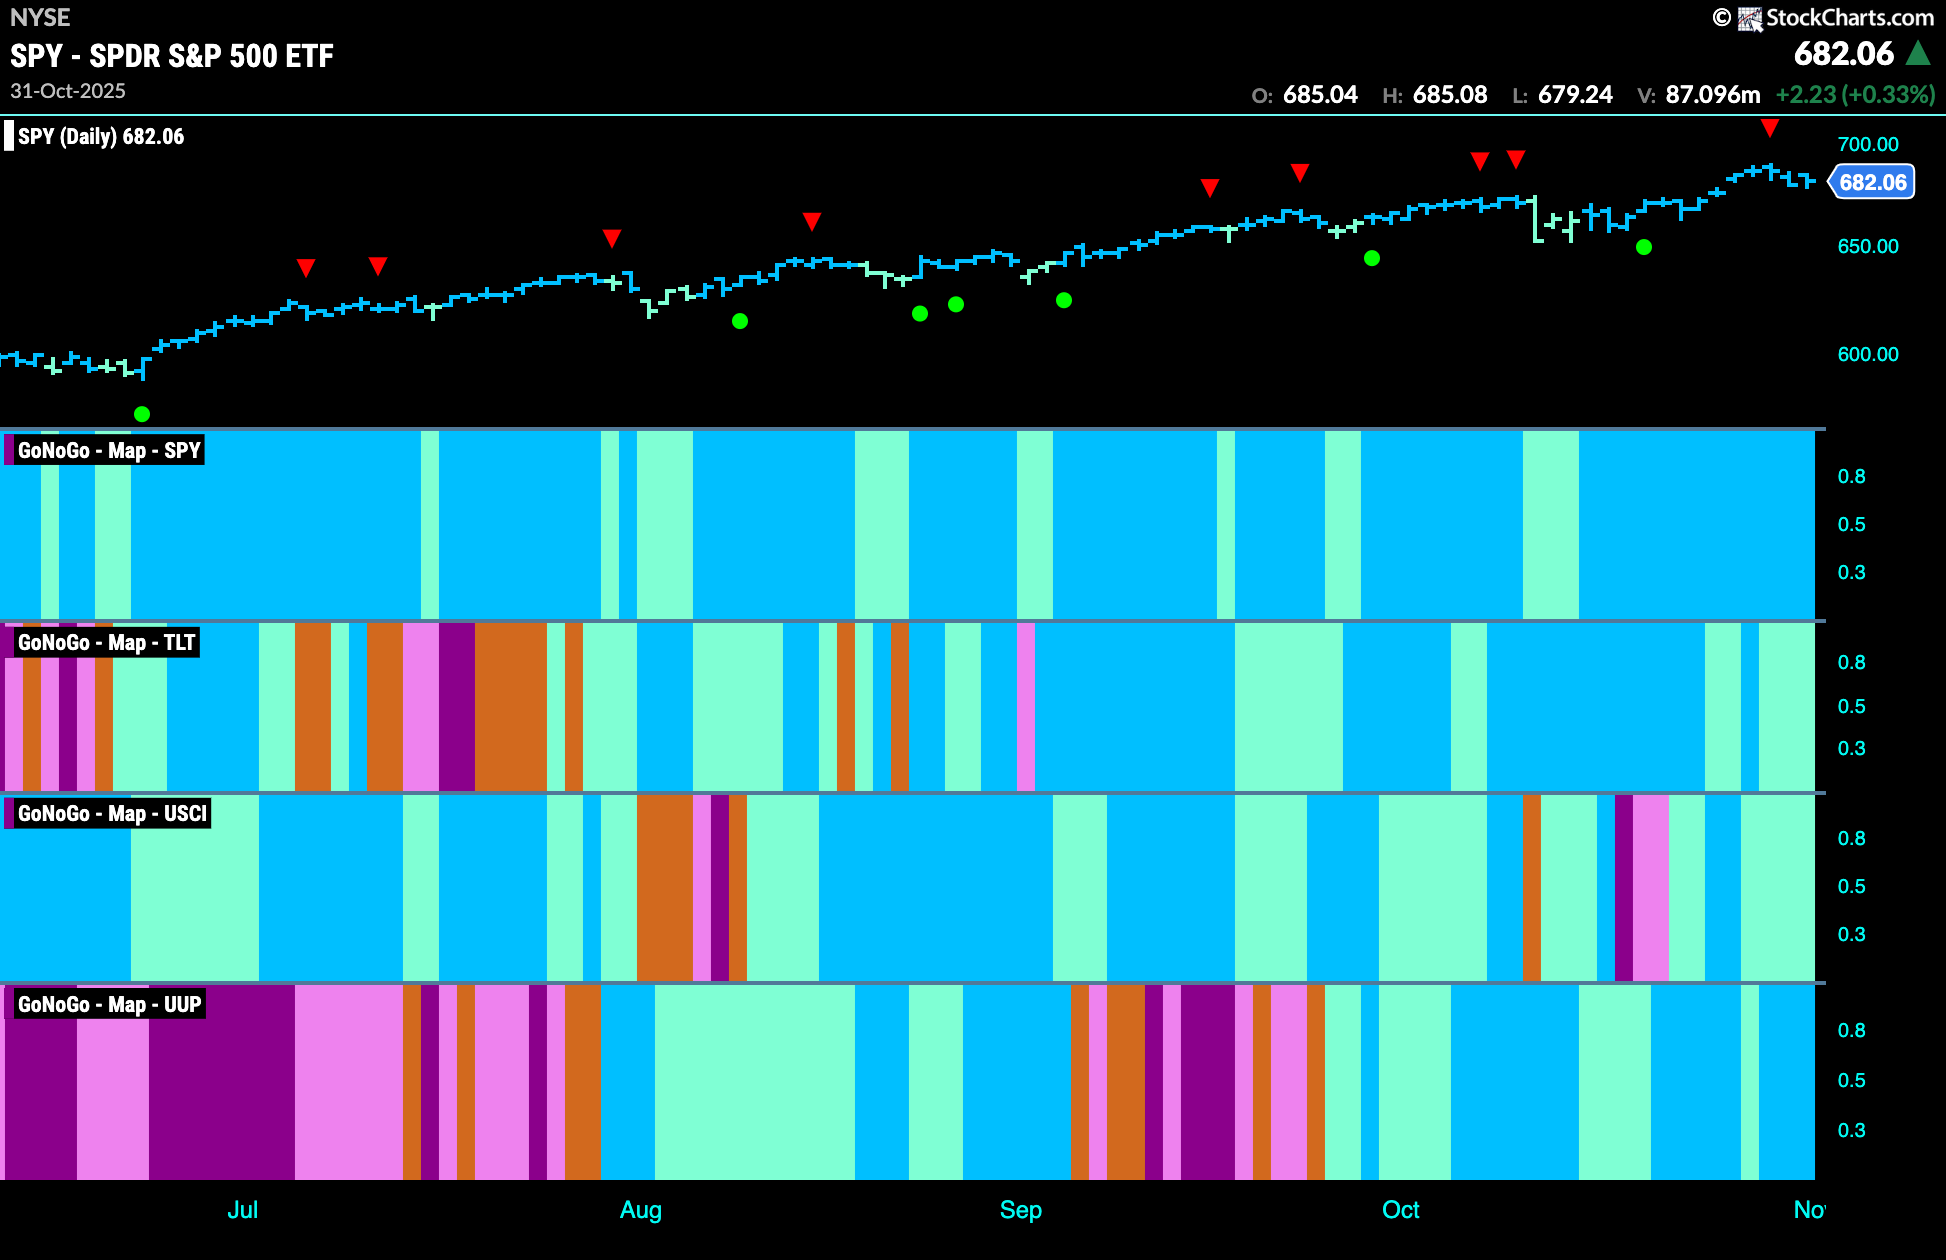1946x1260 pixels.
Task: Click the SPY - SPDR S&P 500 ETF title
Action: [x=172, y=56]
